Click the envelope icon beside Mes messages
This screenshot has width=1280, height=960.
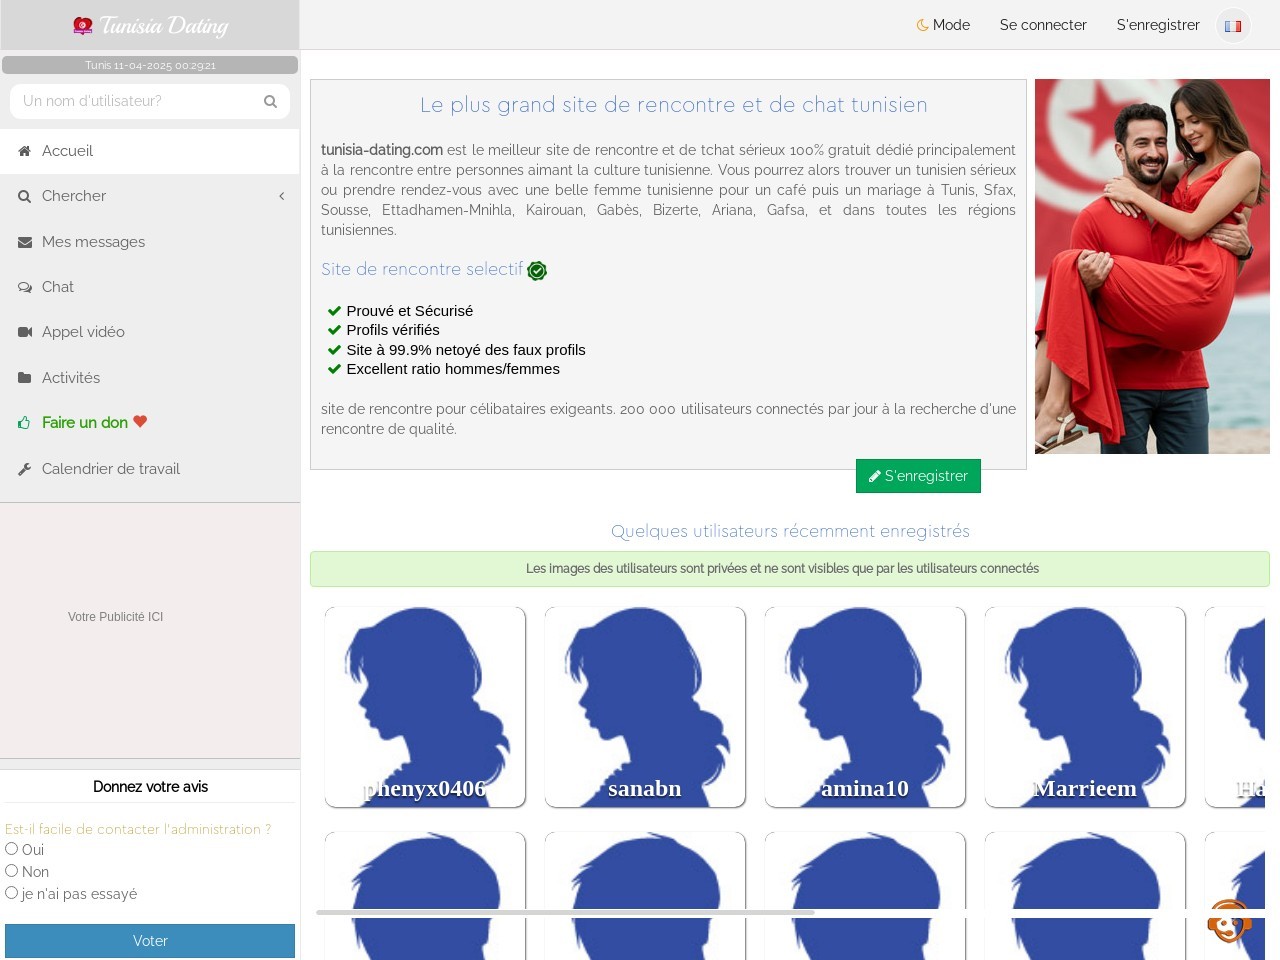click(x=24, y=242)
